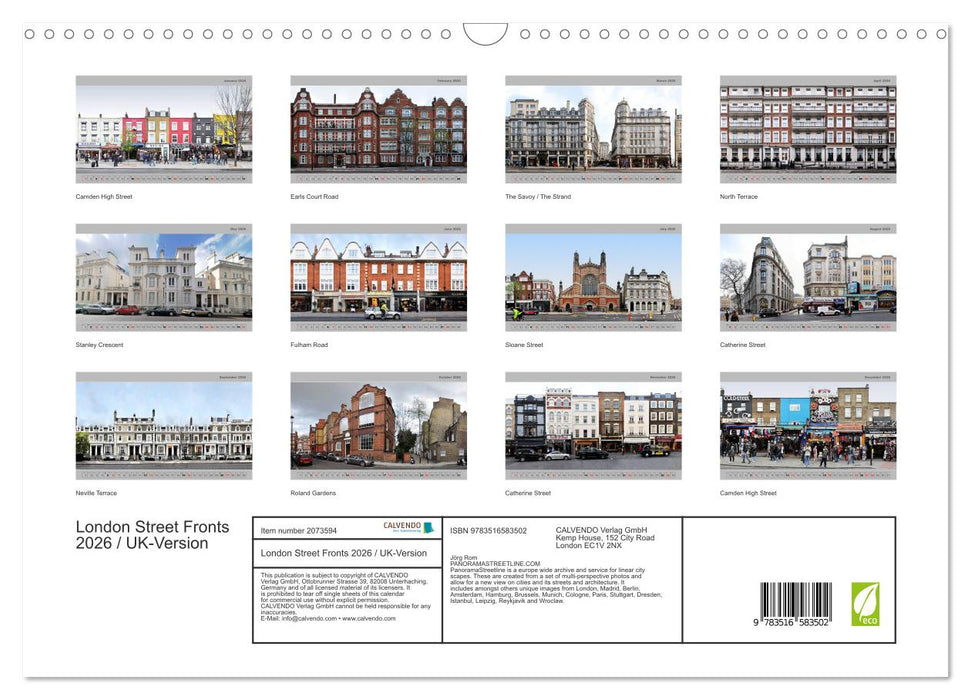Select the Sloane Street July image
The width and height of the screenshot is (971, 700).
[594, 276]
